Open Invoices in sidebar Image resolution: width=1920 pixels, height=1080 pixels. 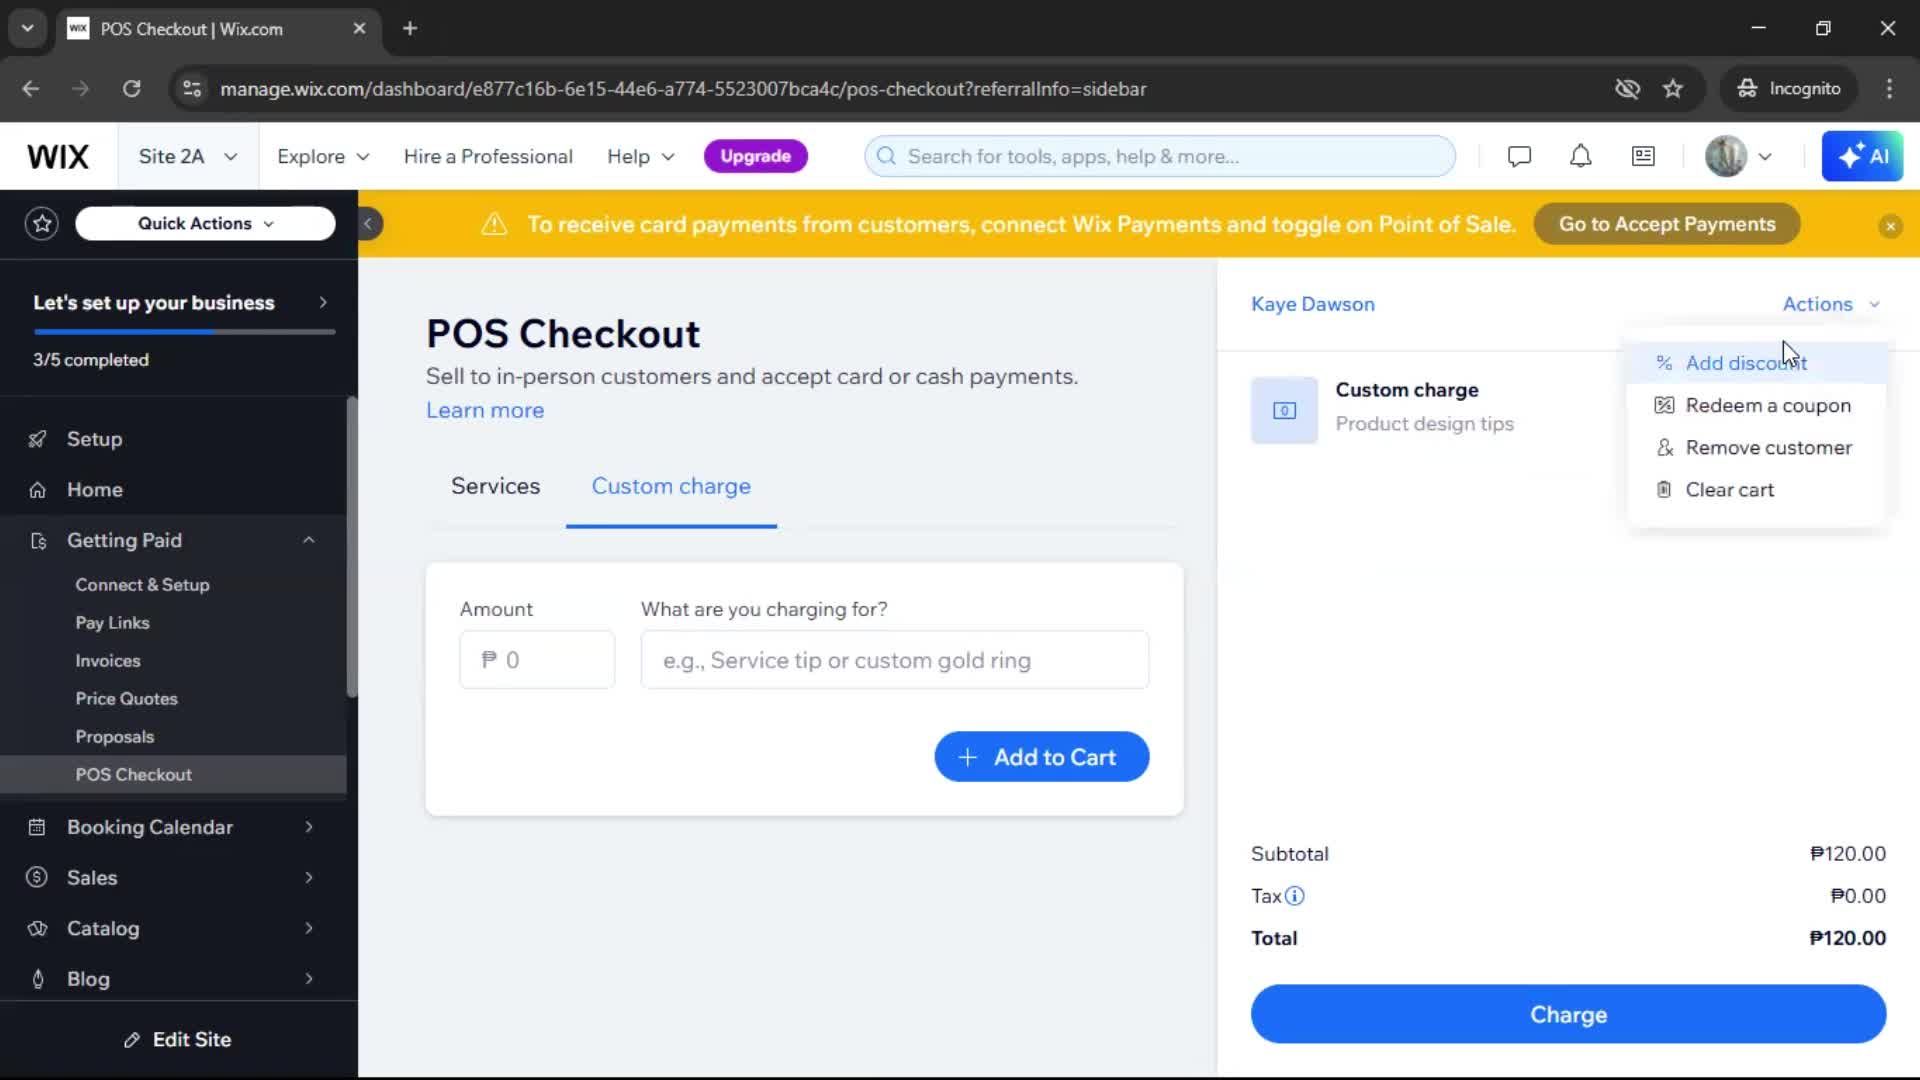[108, 661]
